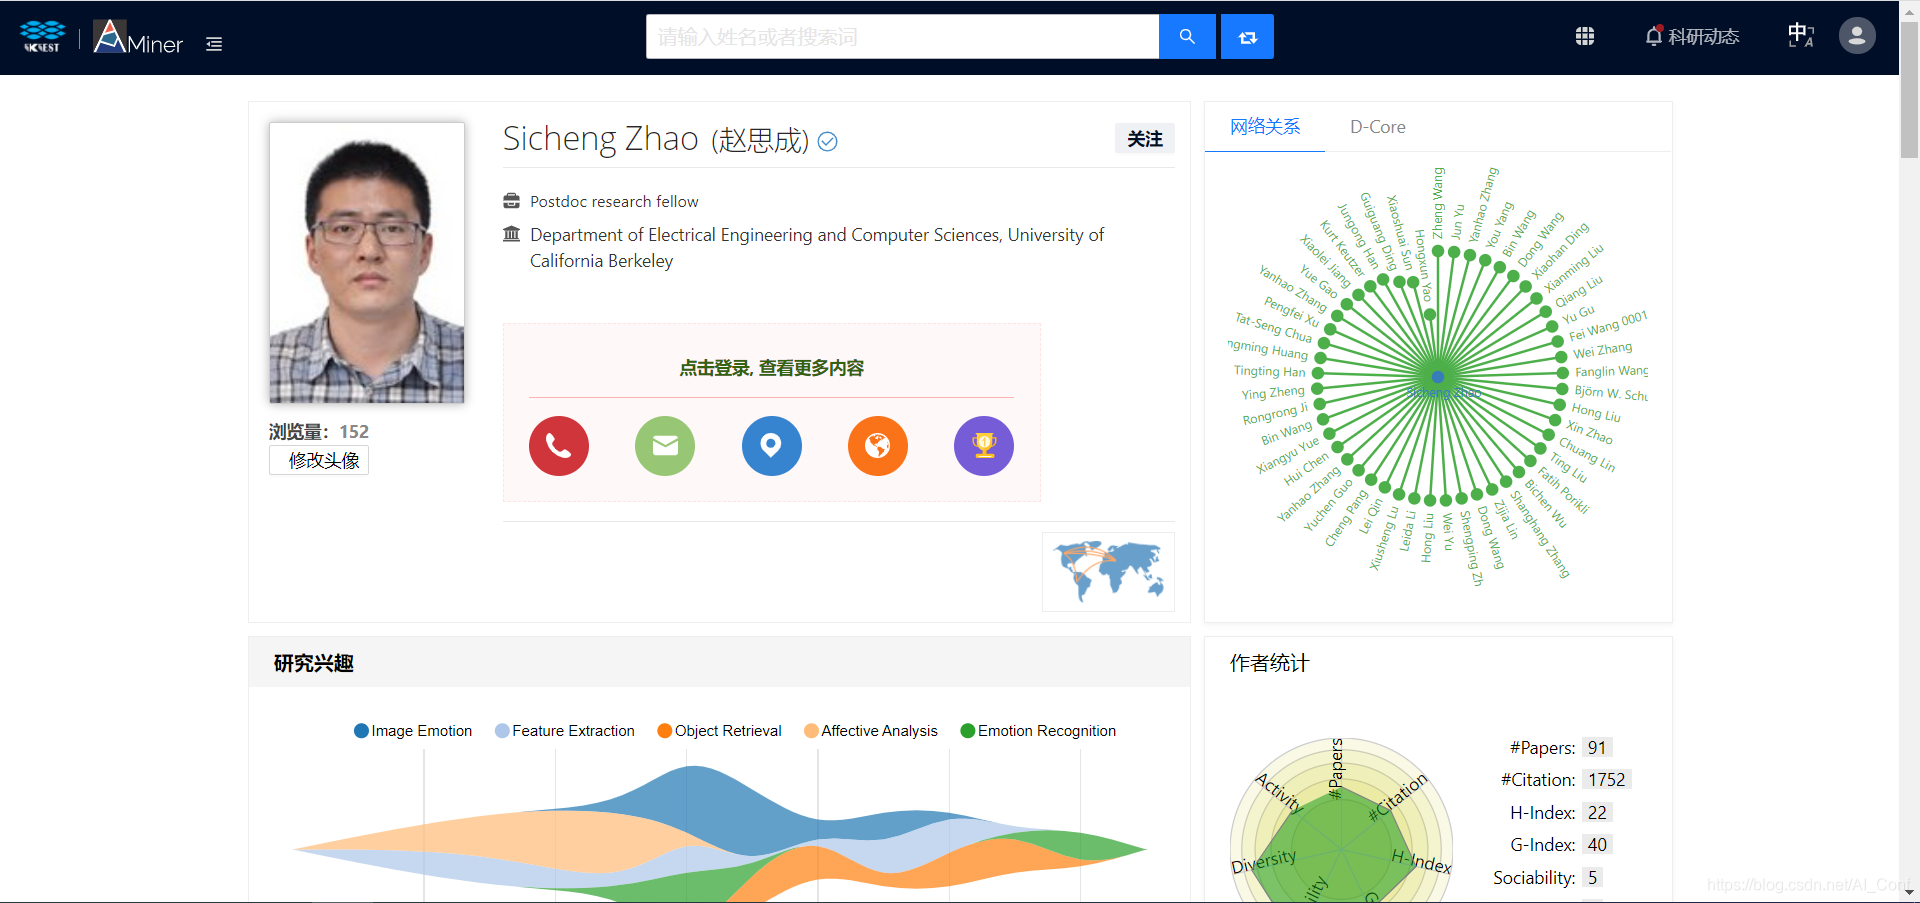This screenshot has width=1920, height=903.
Task: Select coauthor Guiguang Ding in network
Action: tap(1377, 231)
